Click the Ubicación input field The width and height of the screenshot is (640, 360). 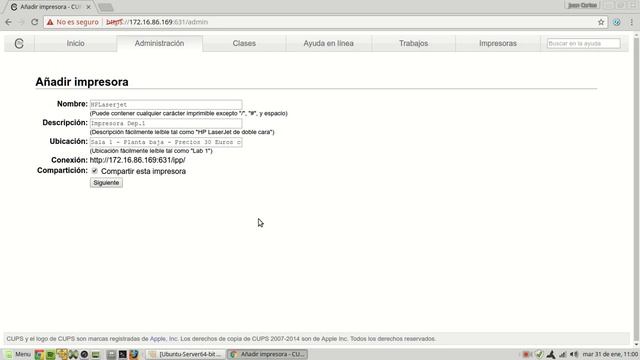(x=166, y=142)
